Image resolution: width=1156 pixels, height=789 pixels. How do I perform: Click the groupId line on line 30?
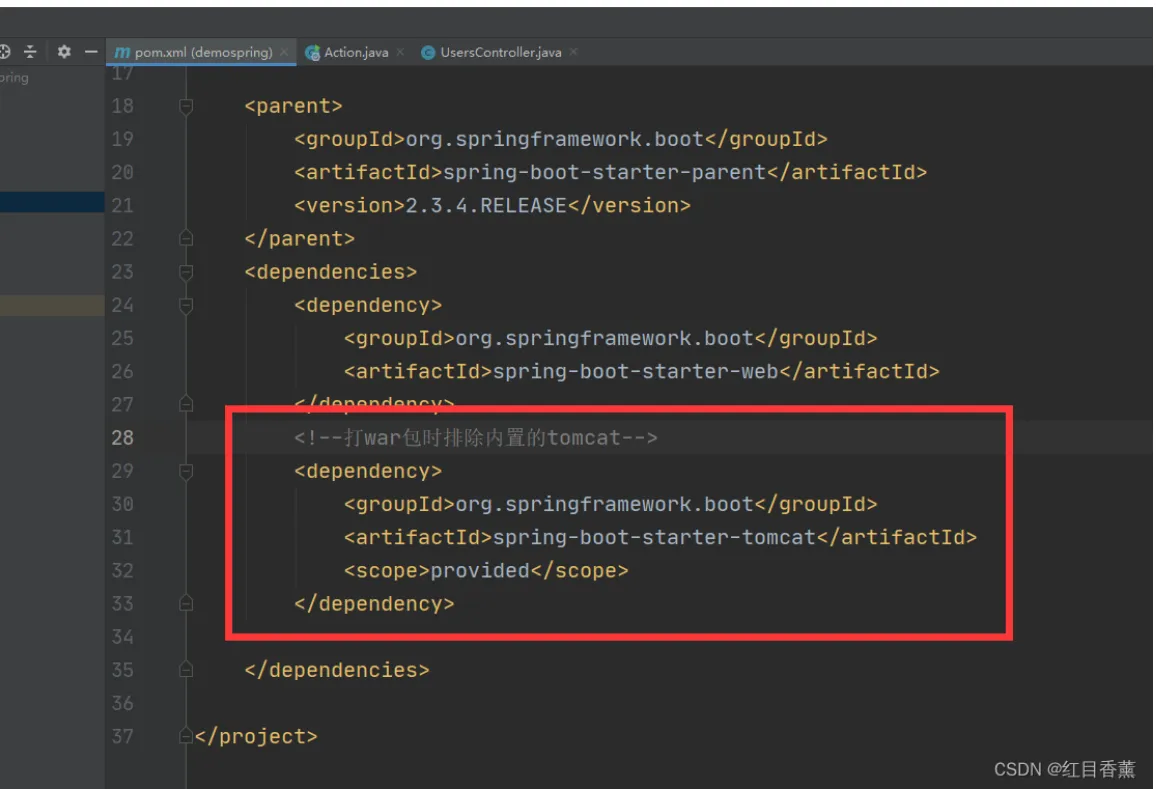pyautogui.click(x=610, y=504)
